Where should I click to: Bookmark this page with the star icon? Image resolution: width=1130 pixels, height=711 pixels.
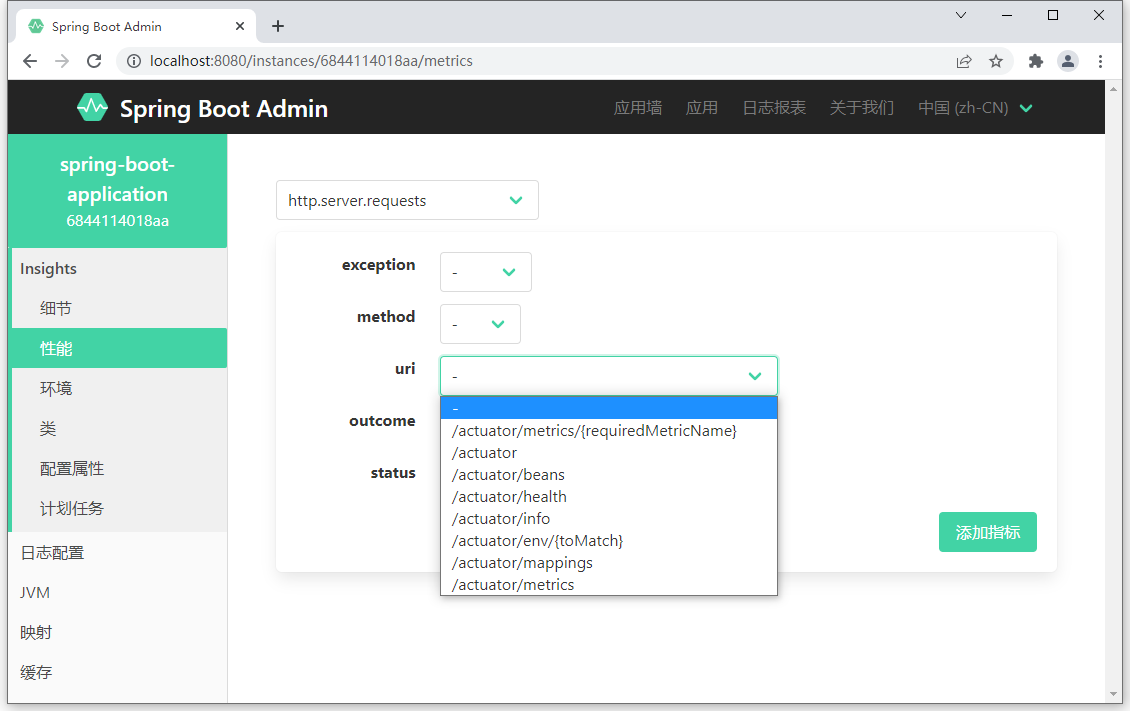coord(996,61)
